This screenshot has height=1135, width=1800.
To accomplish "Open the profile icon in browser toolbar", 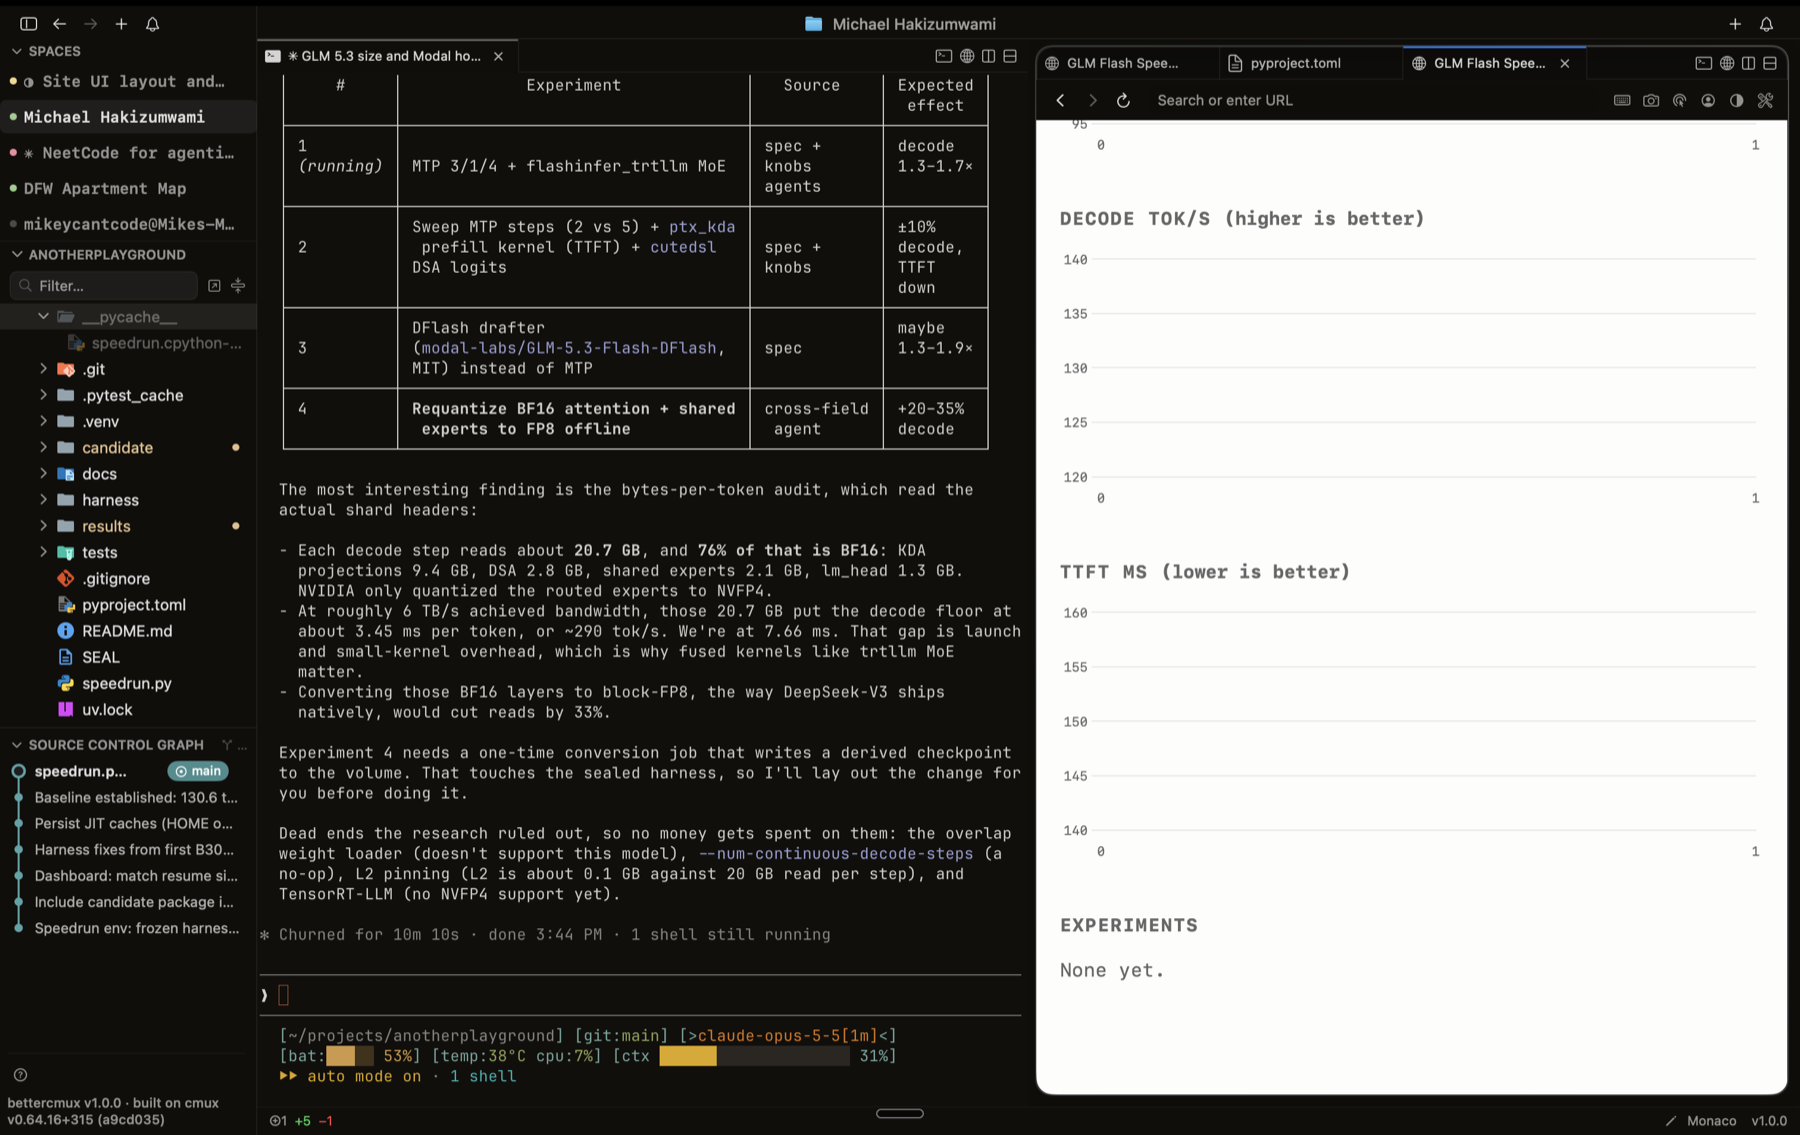I will point(1708,100).
